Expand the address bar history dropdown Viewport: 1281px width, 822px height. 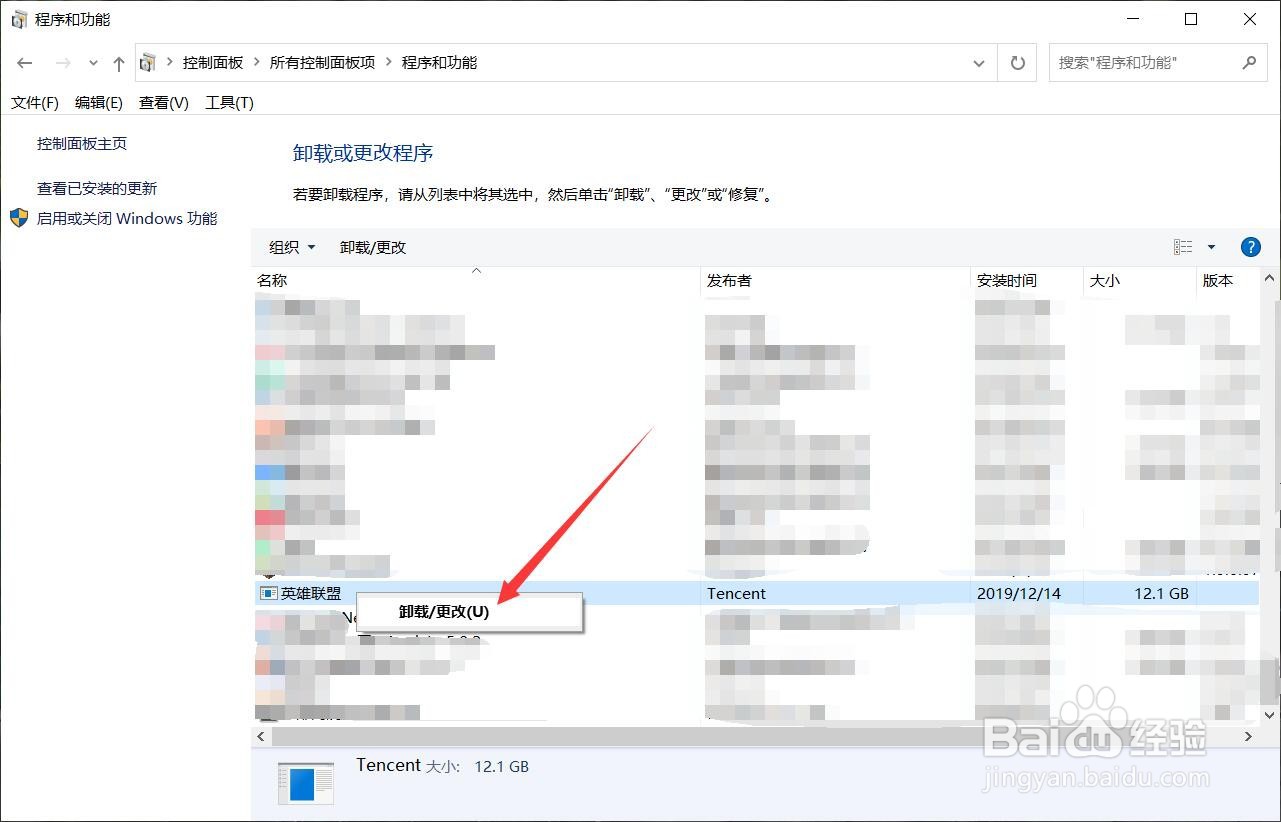(x=979, y=63)
